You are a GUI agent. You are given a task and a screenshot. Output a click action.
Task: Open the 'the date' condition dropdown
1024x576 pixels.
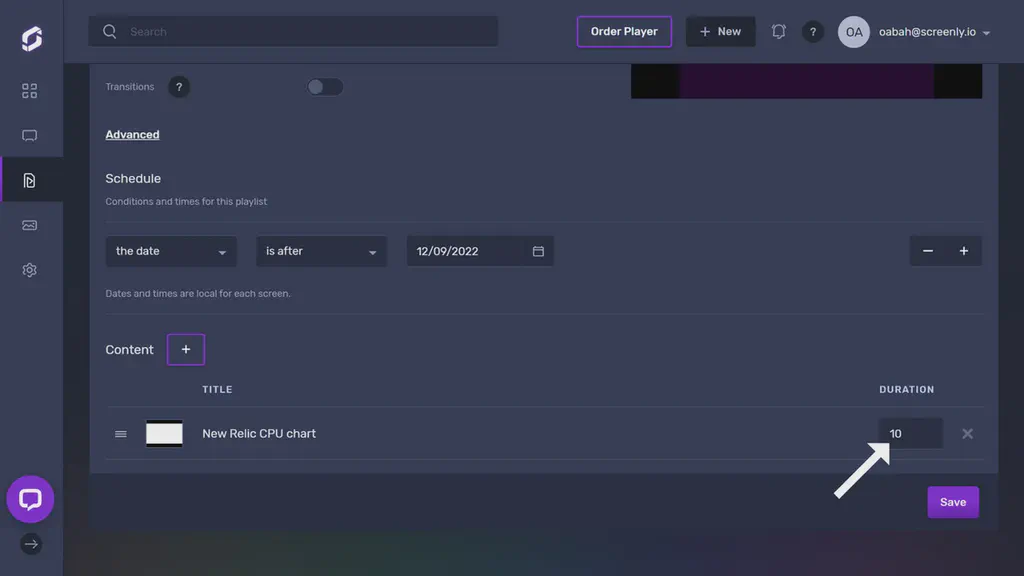tap(170, 251)
